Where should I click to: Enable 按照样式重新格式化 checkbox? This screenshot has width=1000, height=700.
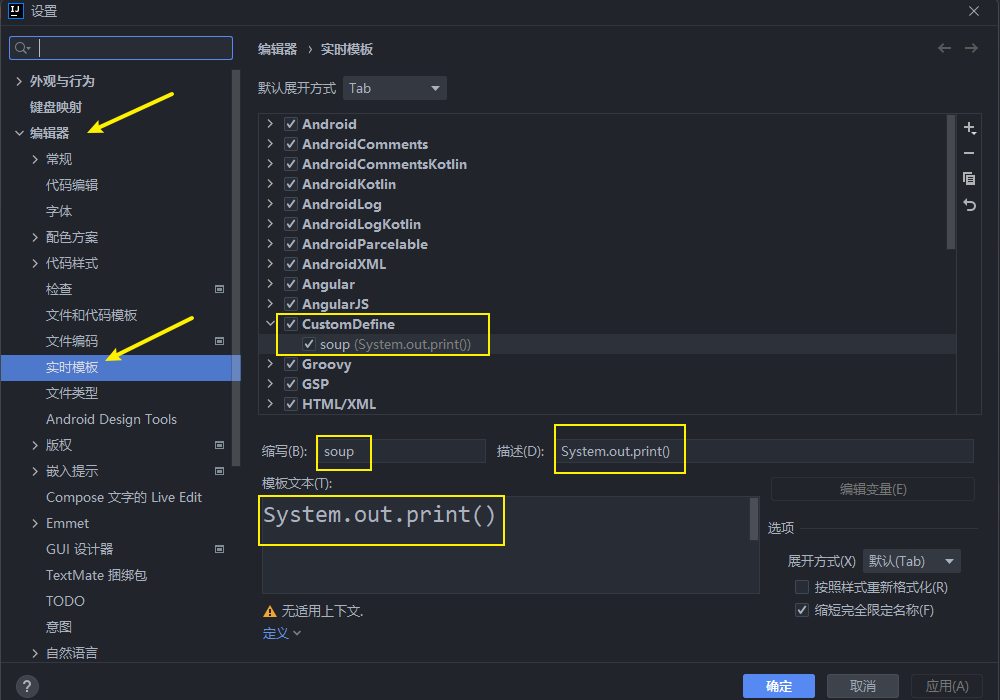click(x=801, y=587)
